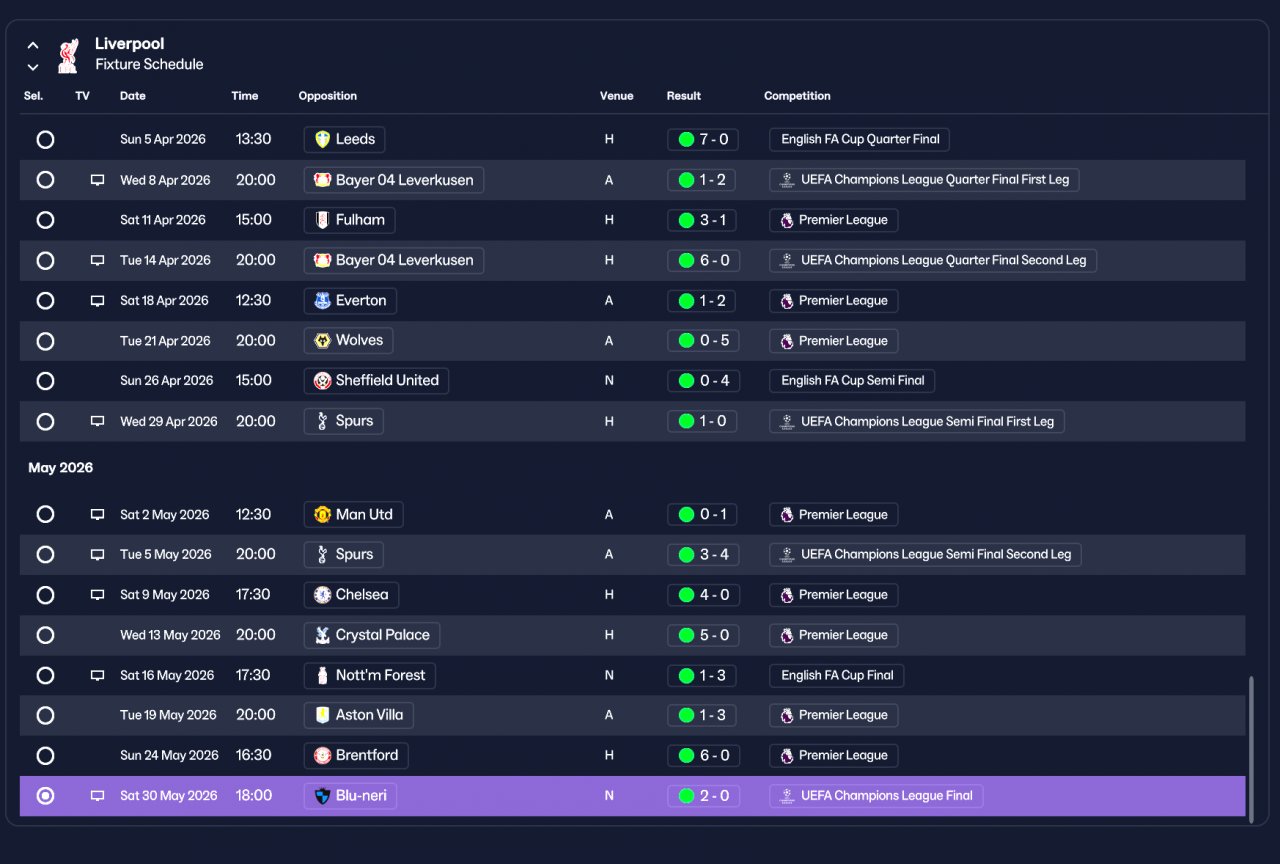This screenshot has width=1280, height=864.
Task: Click the Leeds club badge icon
Action: (322, 139)
